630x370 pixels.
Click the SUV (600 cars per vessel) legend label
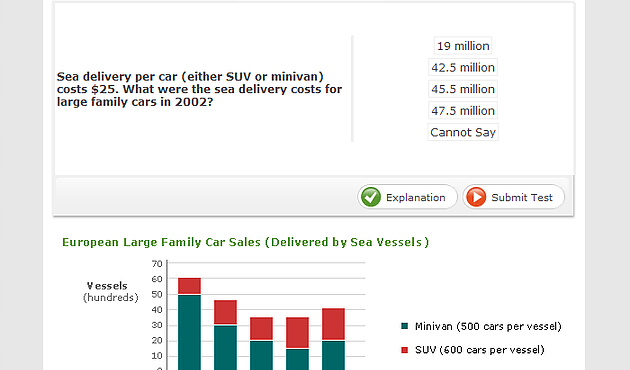[480, 350]
